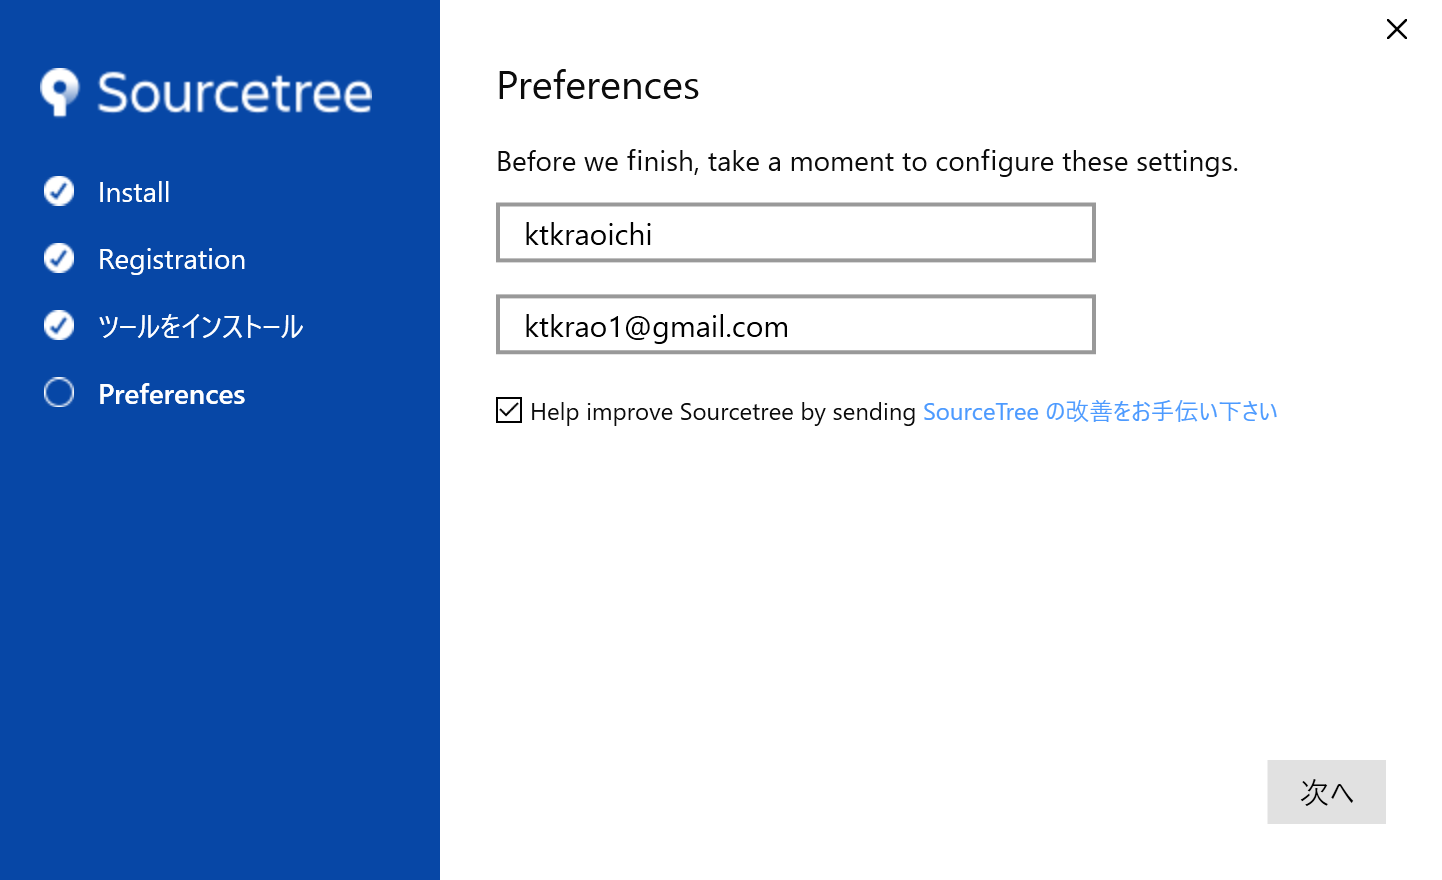
Task: Click the 'Help improve Sourcetree by sending' label
Action: point(722,412)
